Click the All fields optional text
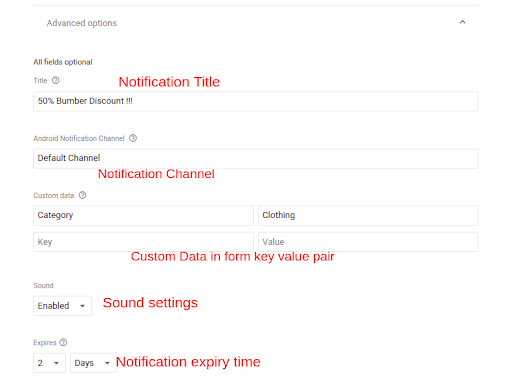 (63, 62)
